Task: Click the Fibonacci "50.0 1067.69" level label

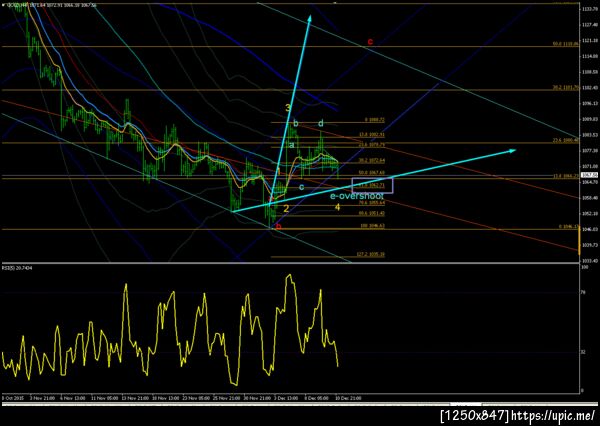Action: point(372,173)
